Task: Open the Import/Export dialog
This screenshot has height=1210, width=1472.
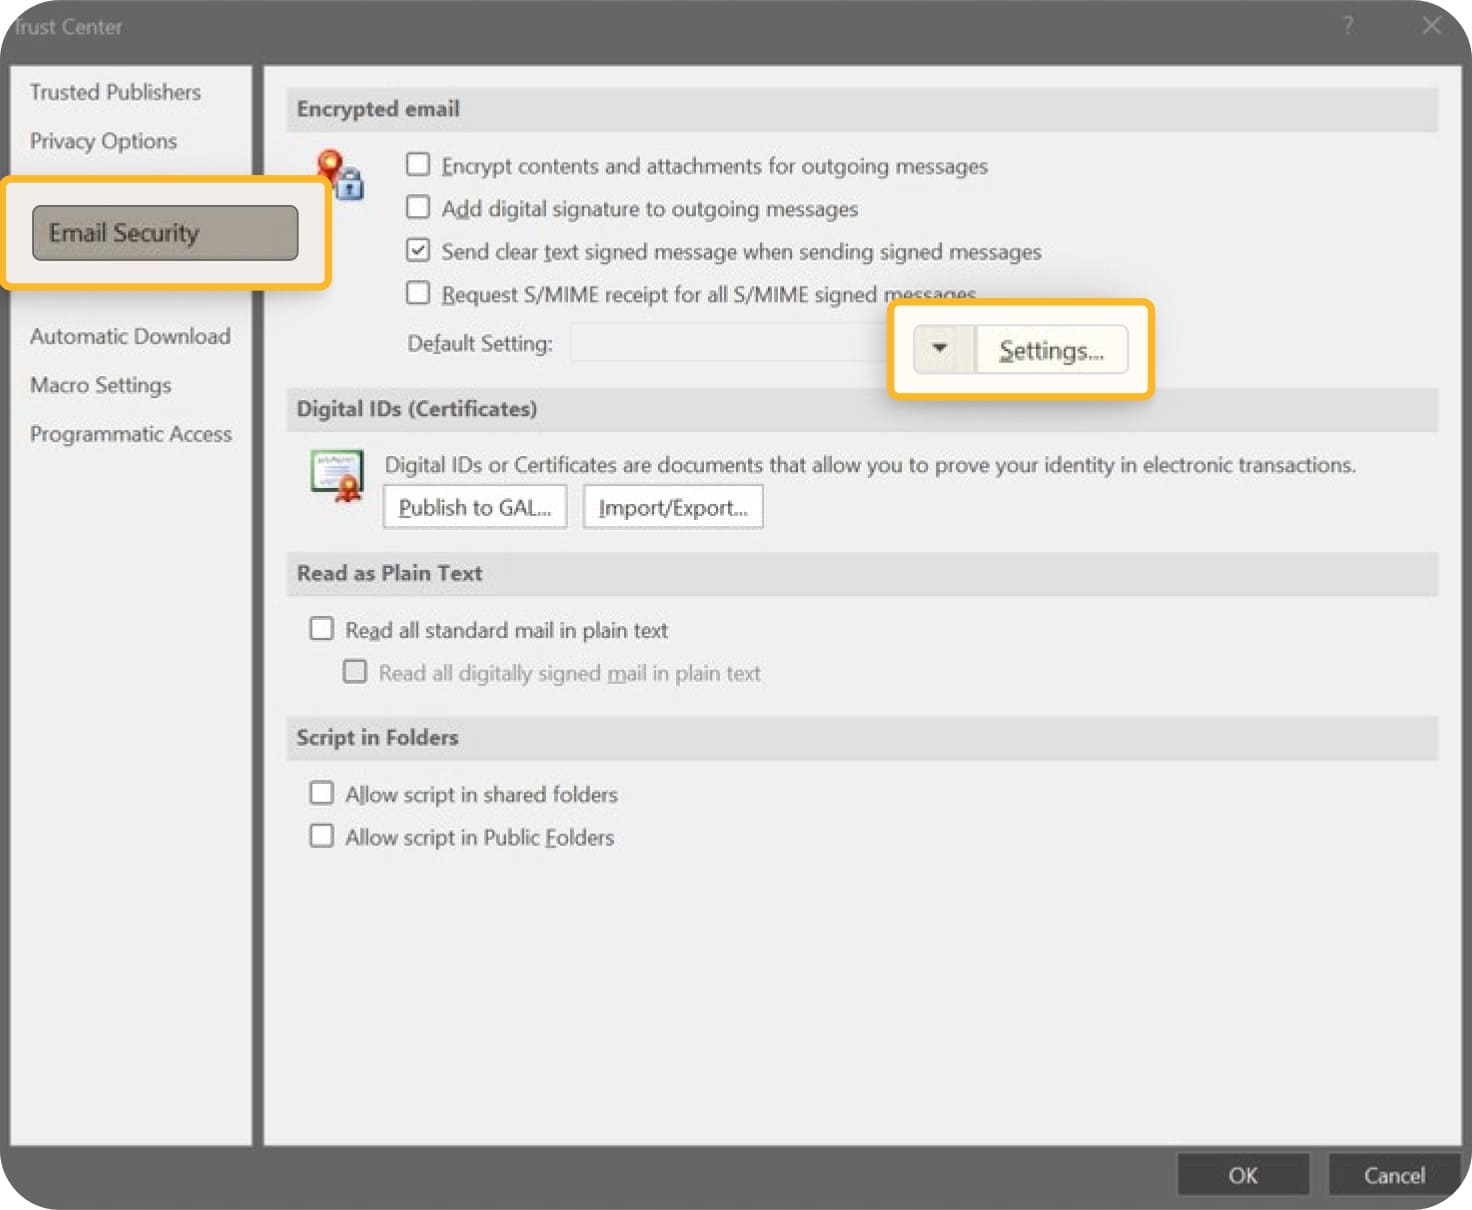Action: 672,507
